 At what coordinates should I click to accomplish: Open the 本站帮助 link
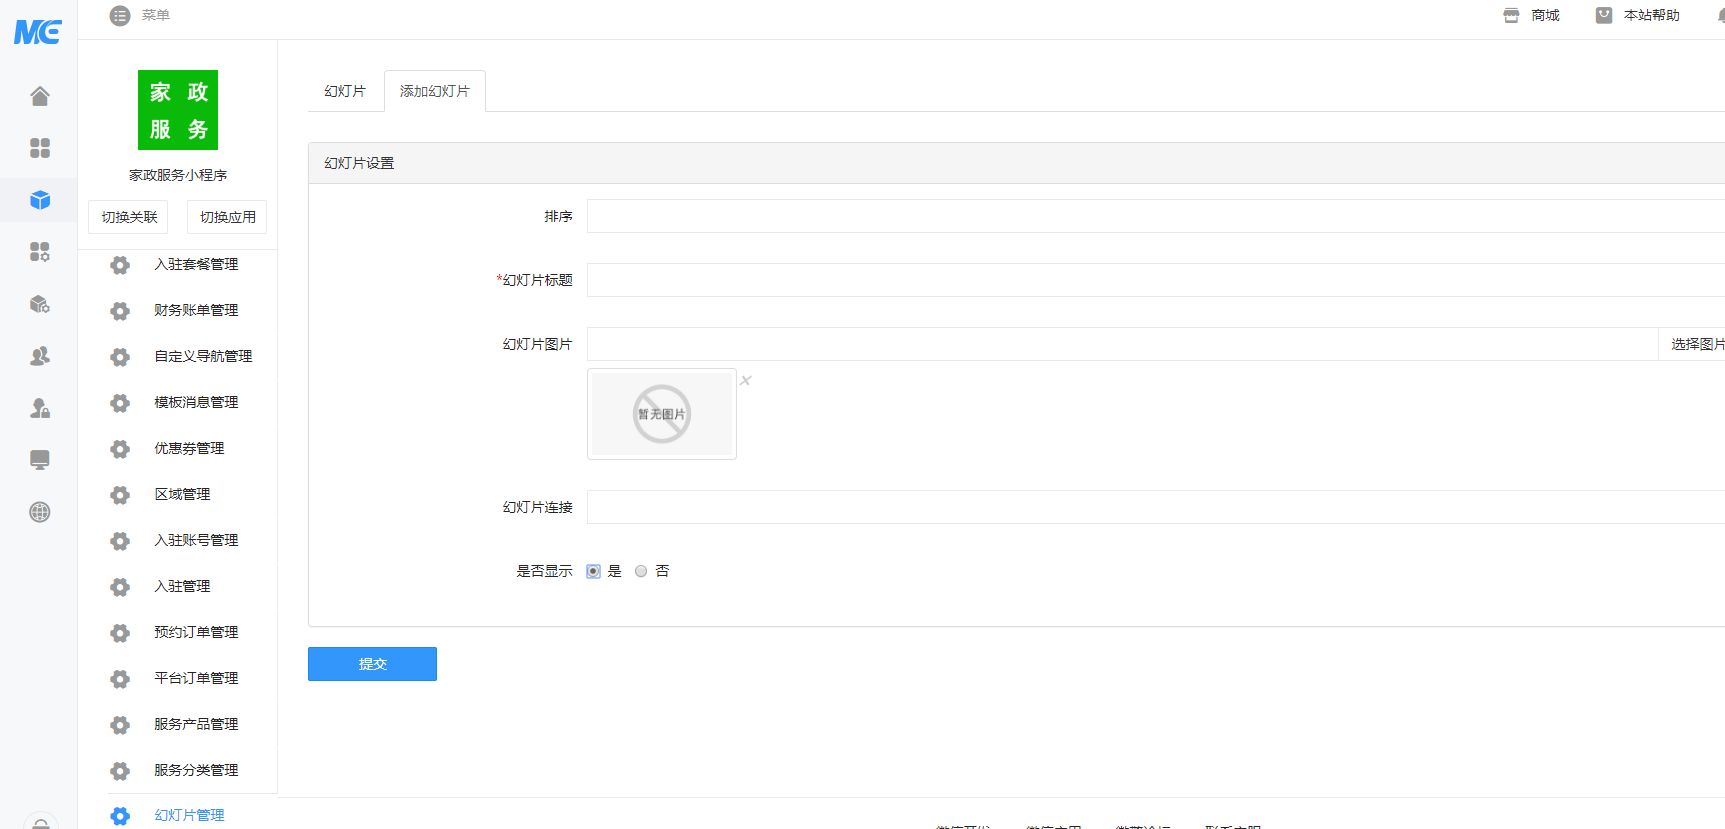tap(1652, 15)
